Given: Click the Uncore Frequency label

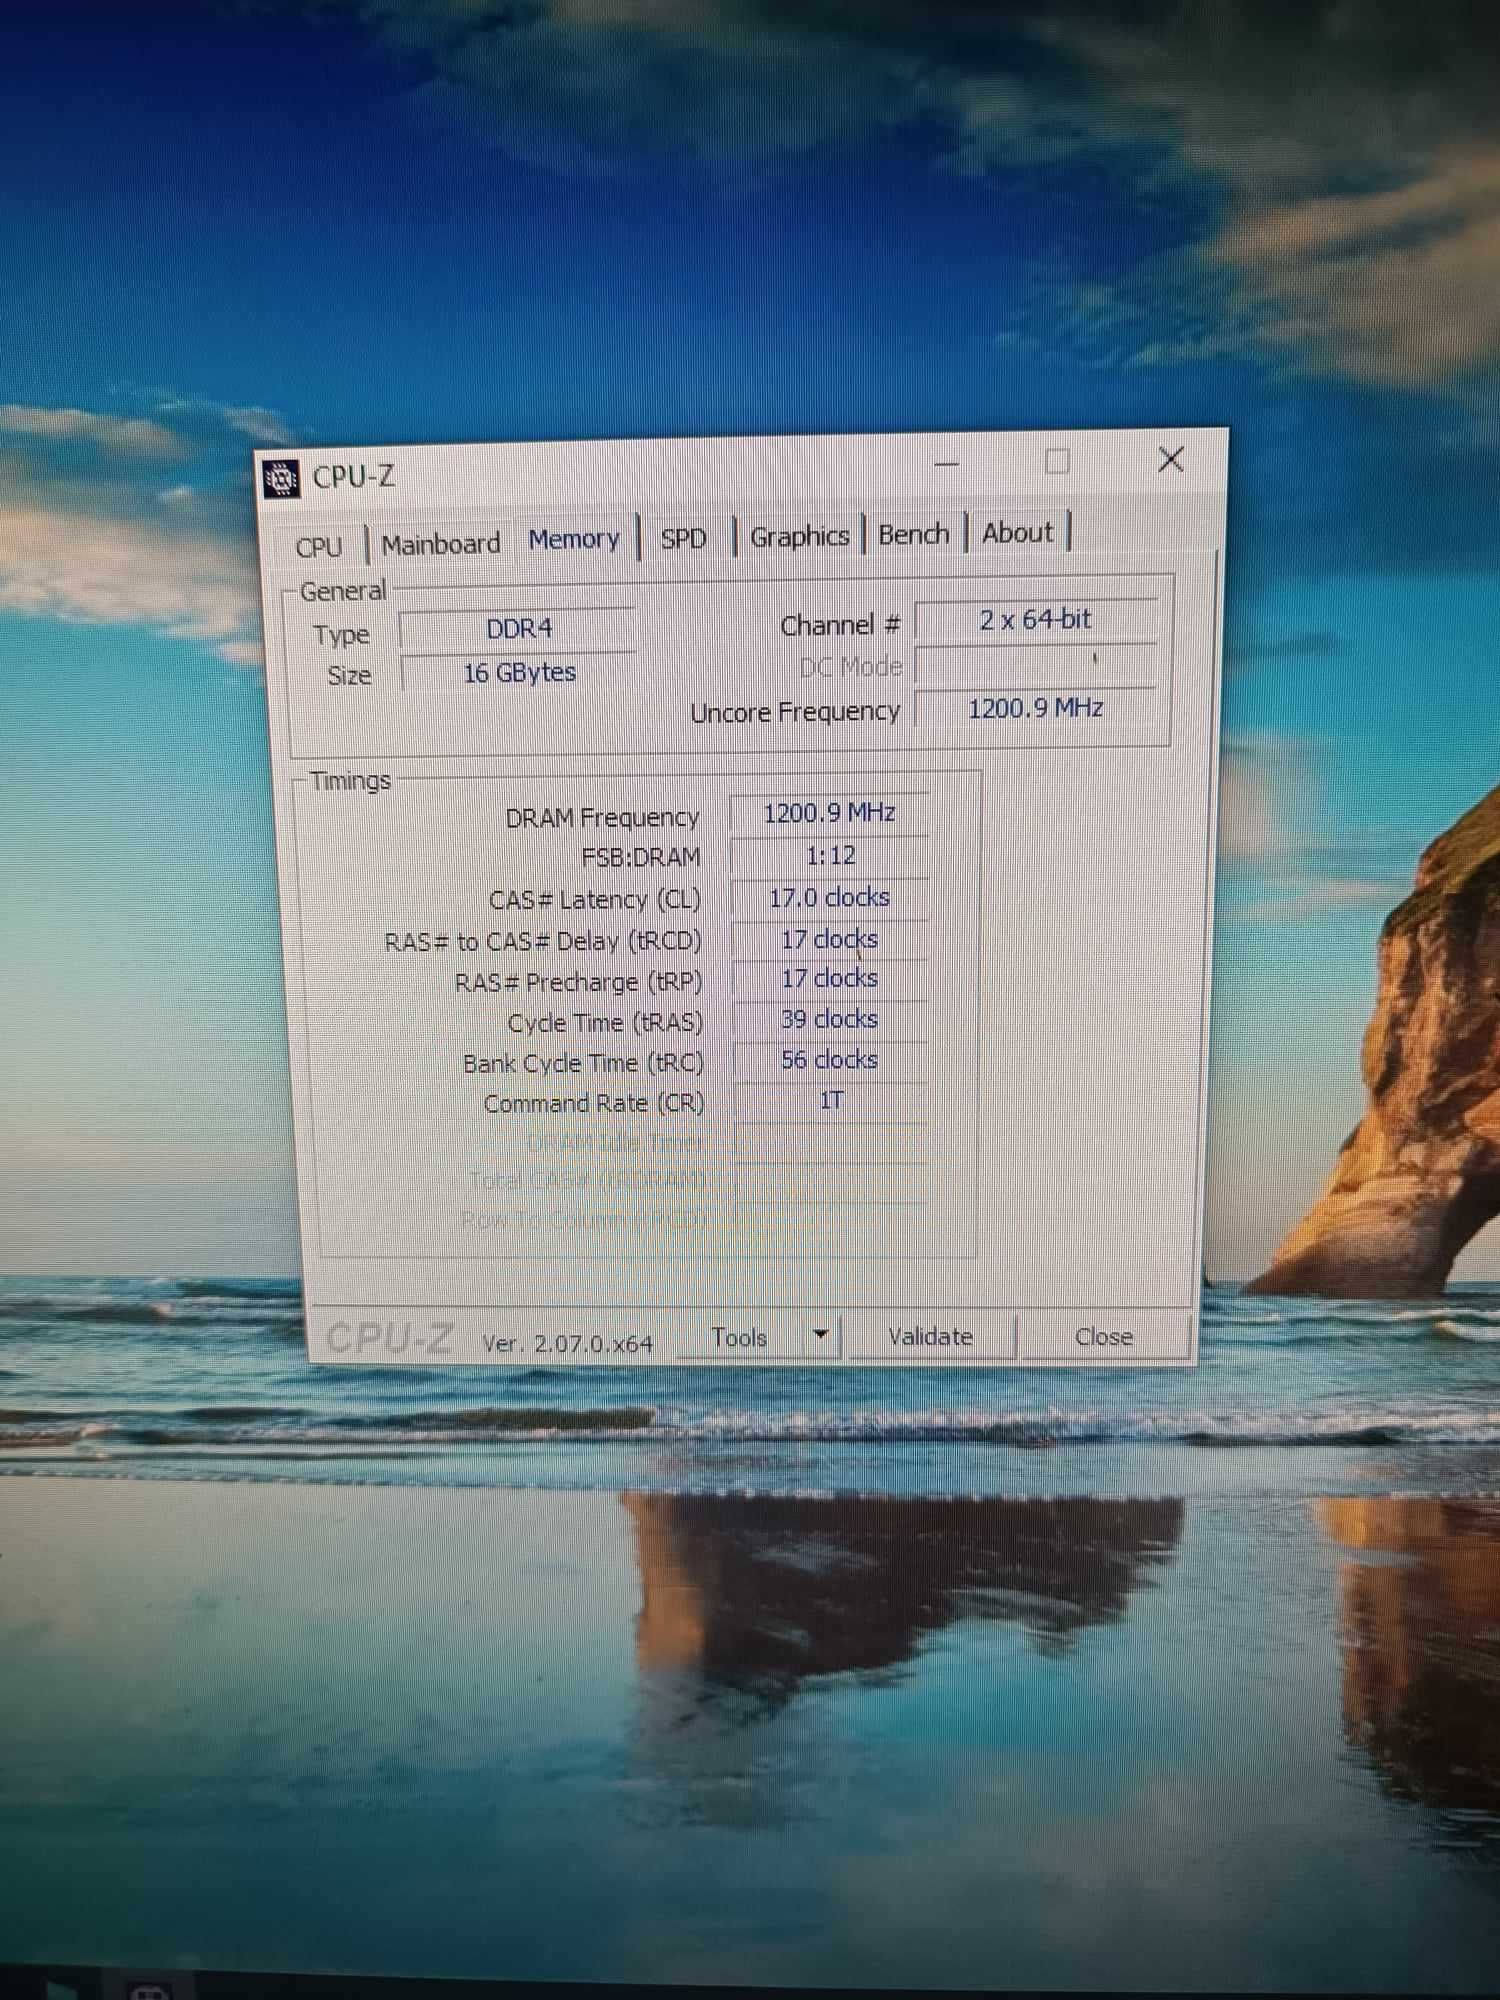Looking at the screenshot, I should [795, 713].
